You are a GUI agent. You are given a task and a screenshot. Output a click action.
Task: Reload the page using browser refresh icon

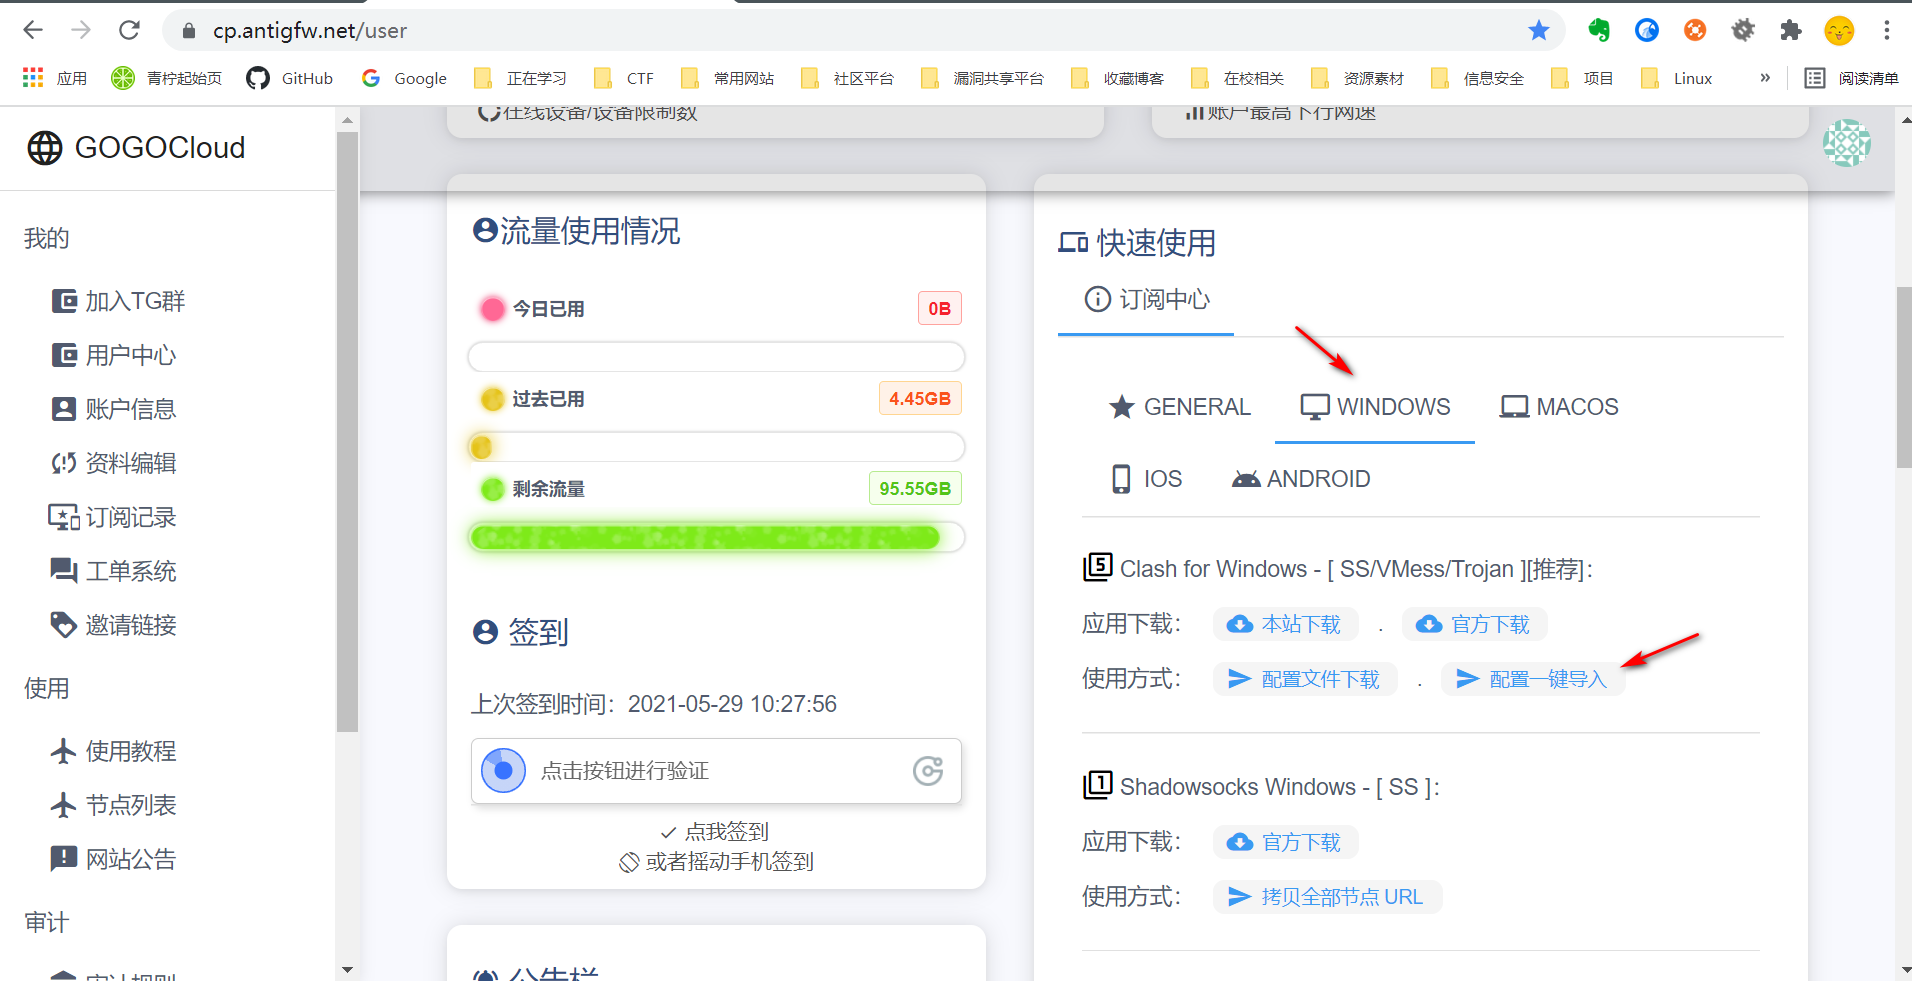[129, 30]
